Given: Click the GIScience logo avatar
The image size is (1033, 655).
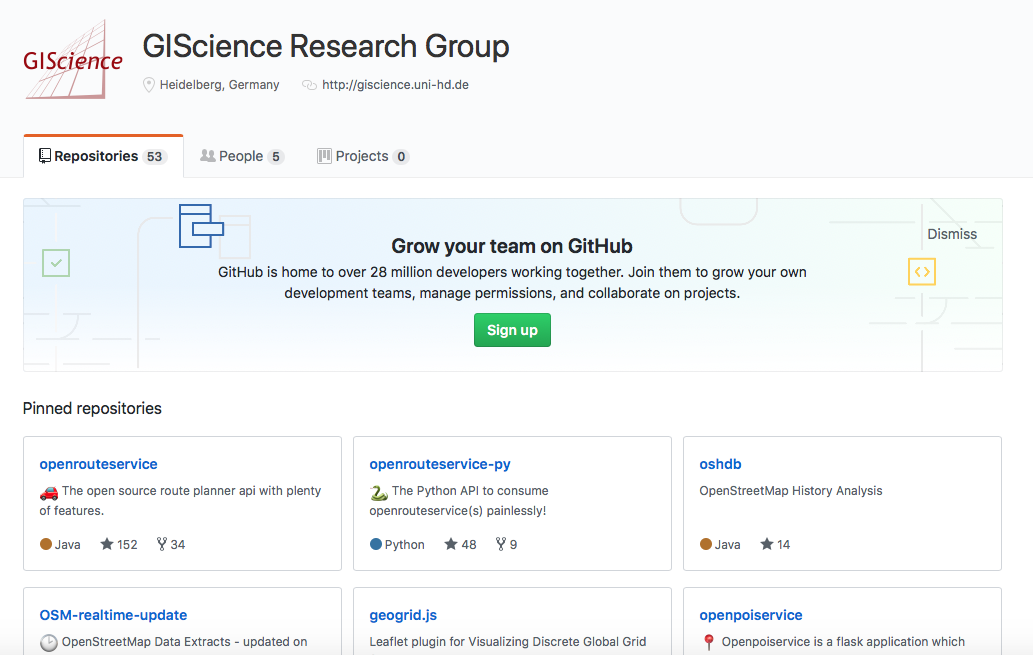Looking at the screenshot, I should click(73, 60).
